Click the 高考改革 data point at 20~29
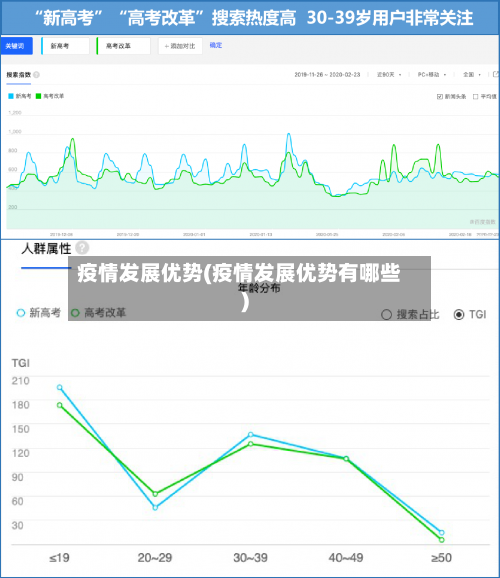500x578 pixels. 155,494
